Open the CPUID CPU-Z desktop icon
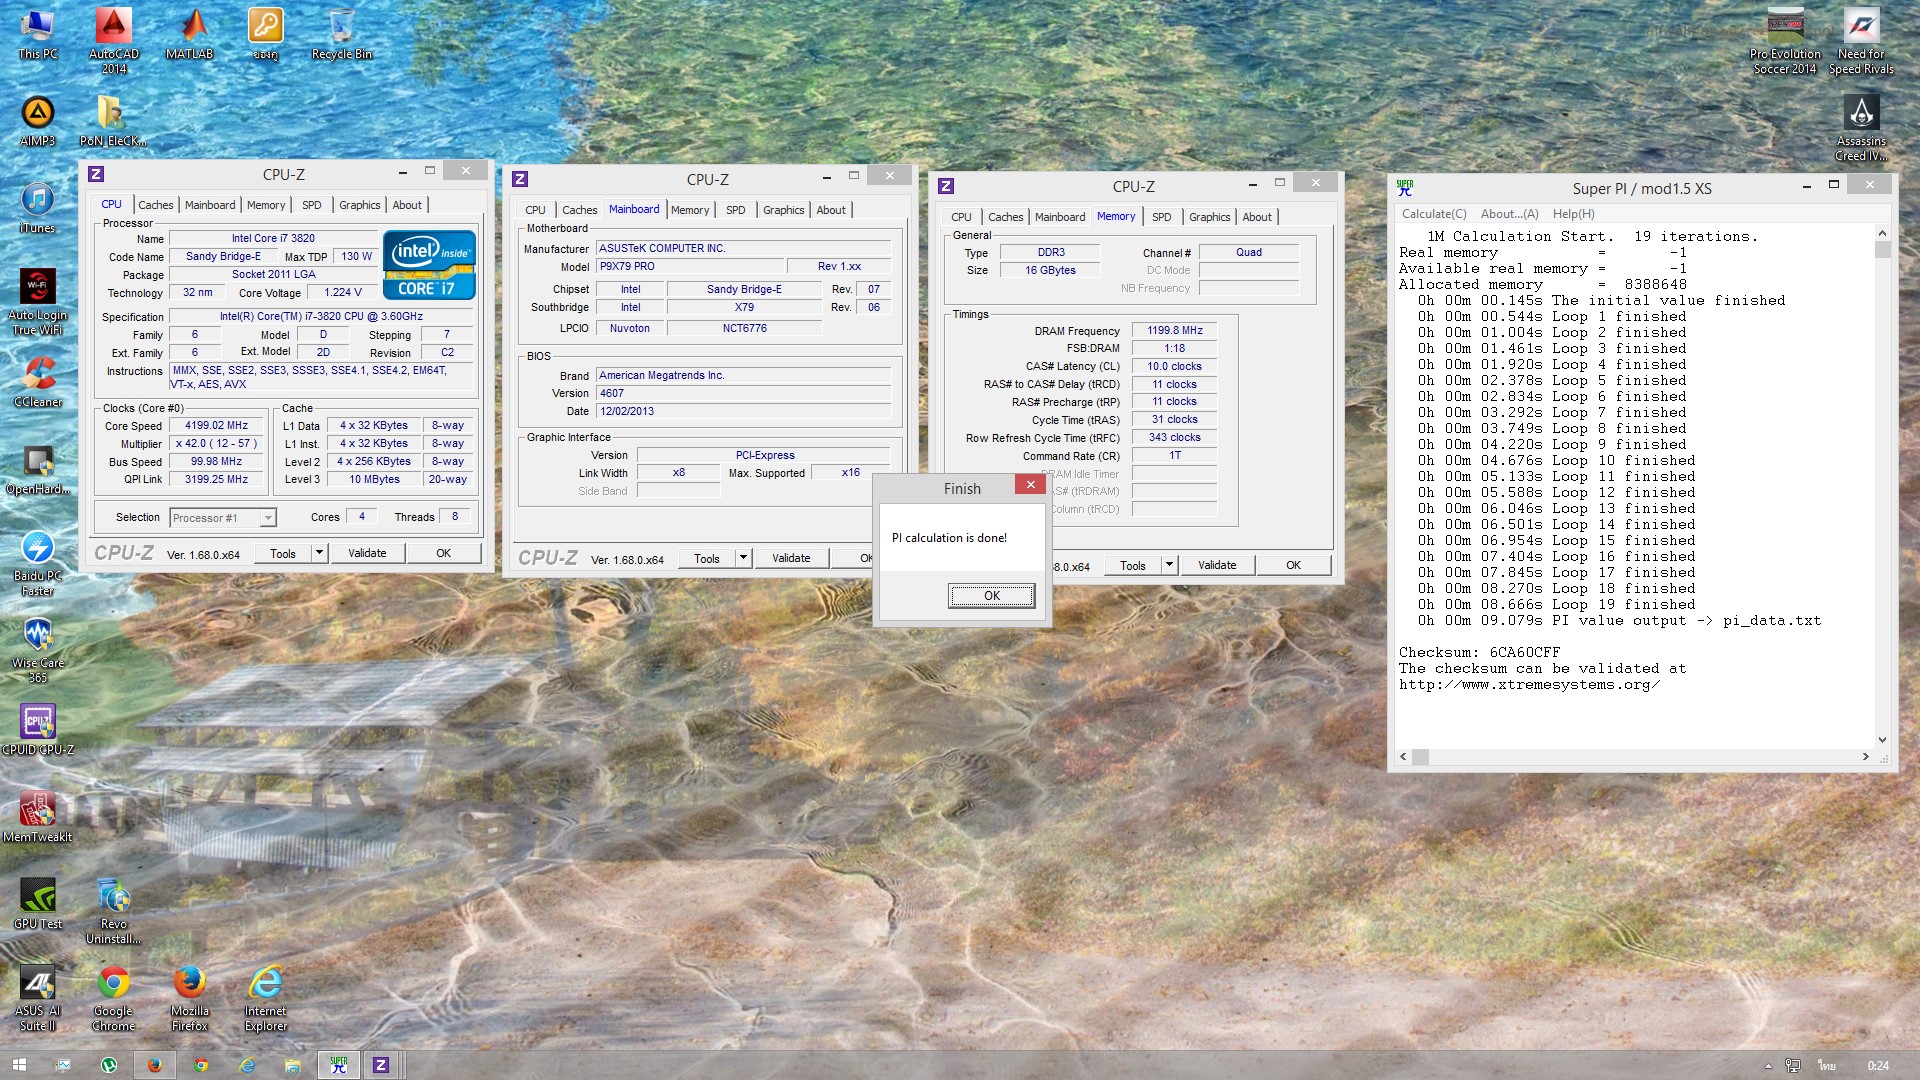Screen dimensions: 1920x1080 click(x=38, y=722)
